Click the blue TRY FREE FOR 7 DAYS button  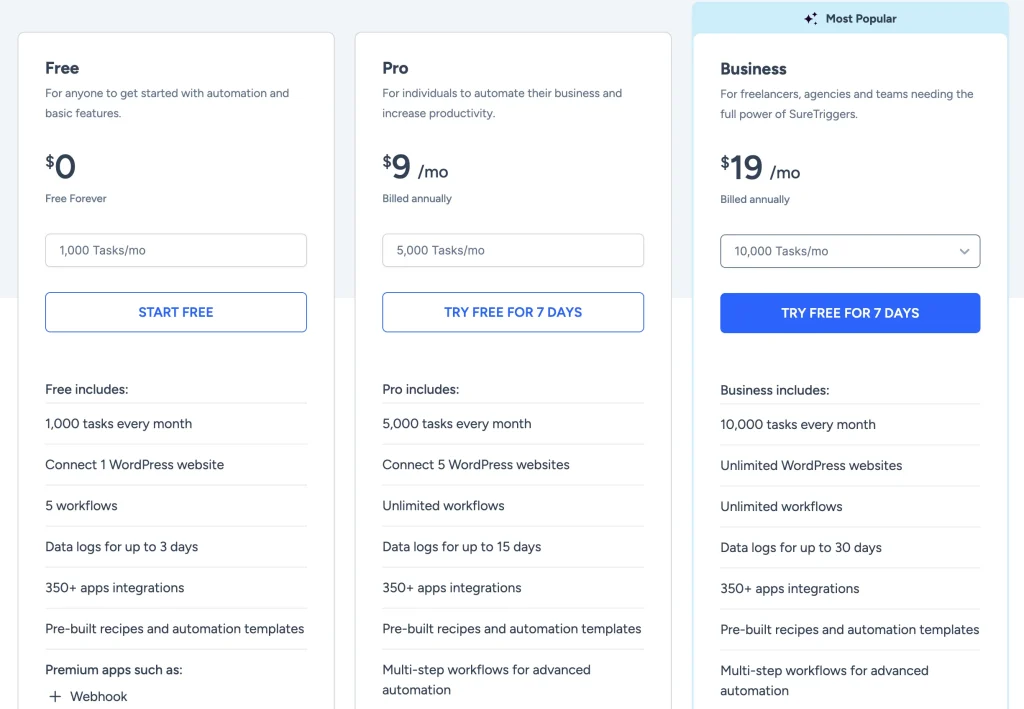[x=849, y=313]
